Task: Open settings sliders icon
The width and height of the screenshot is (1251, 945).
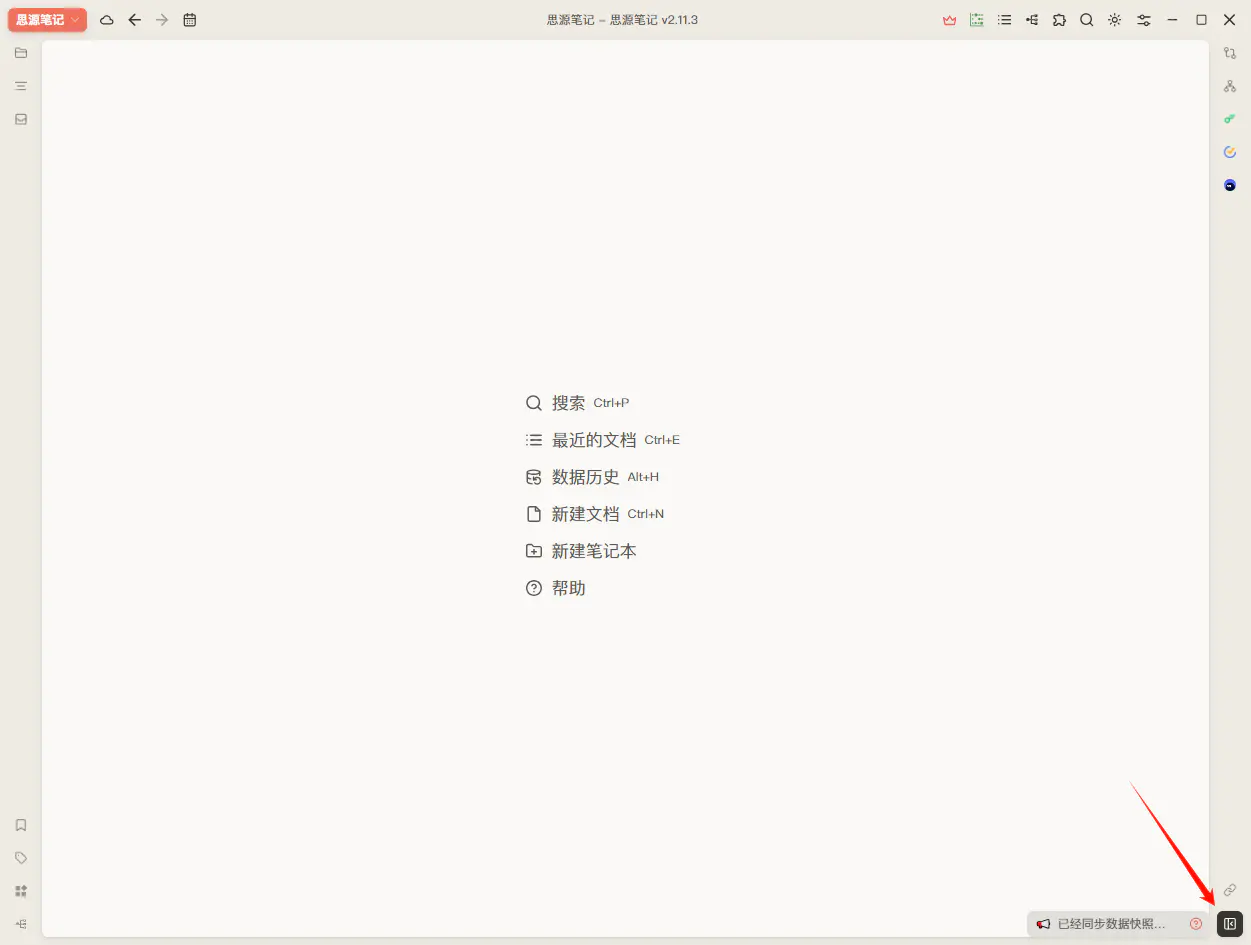Action: (1144, 20)
